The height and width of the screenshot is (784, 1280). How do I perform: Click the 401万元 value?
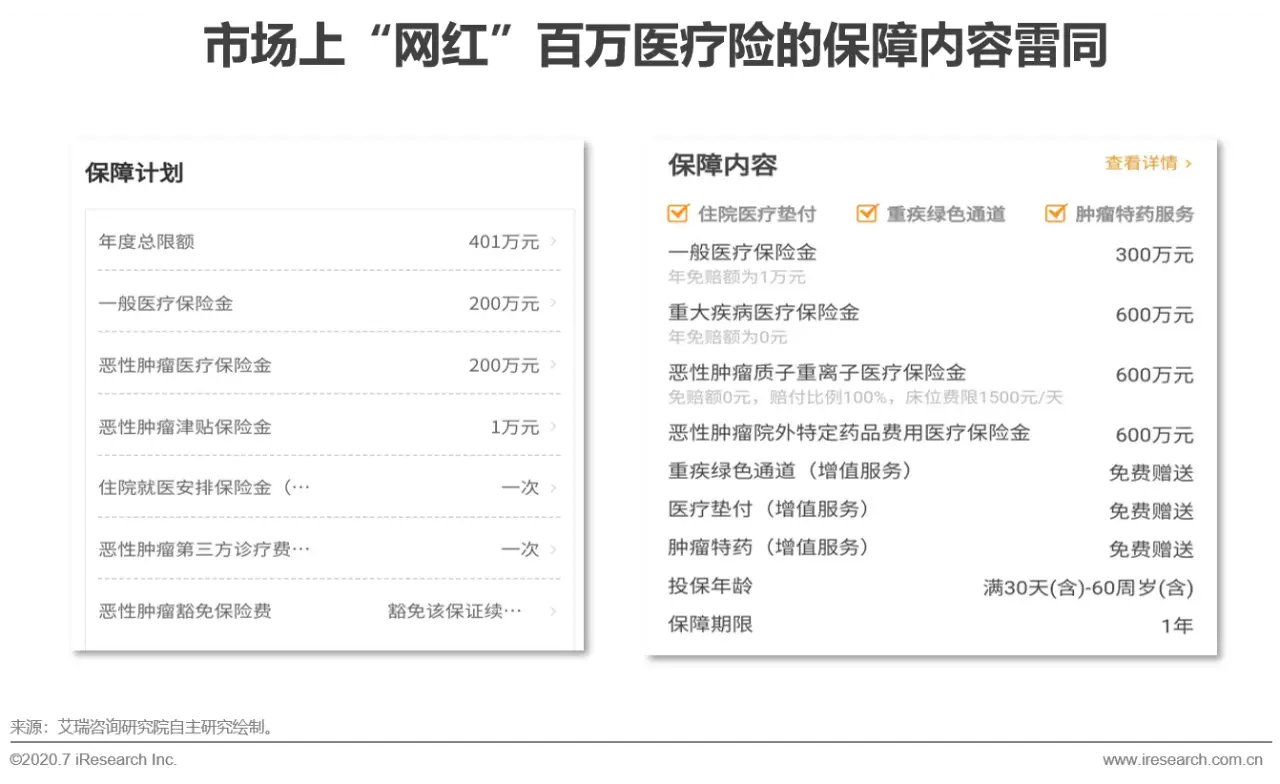point(504,241)
